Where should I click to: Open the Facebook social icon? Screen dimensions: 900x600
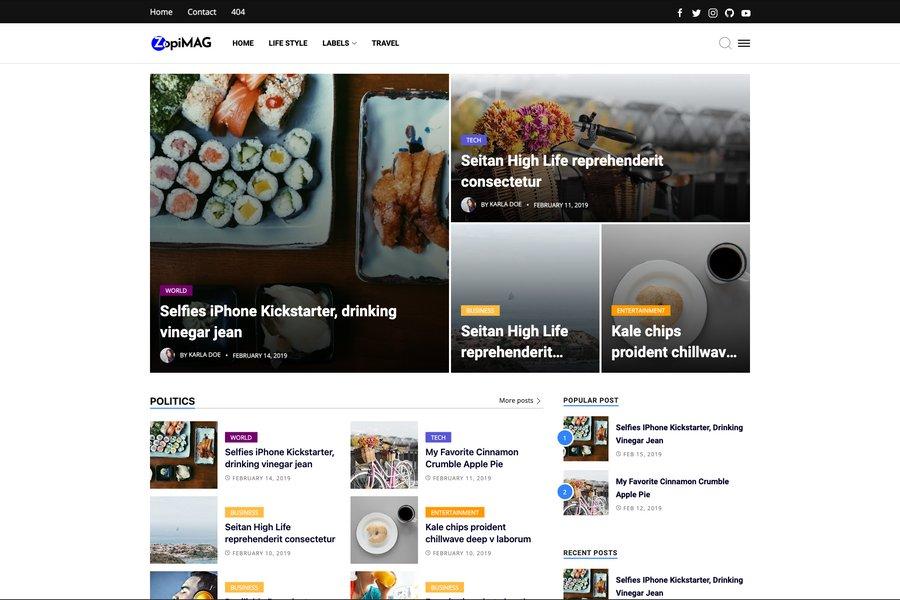click(678, 11)
